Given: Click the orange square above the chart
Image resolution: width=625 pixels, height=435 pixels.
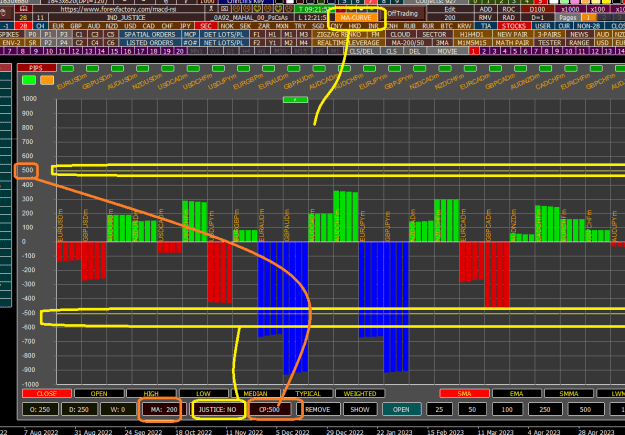Looking at the screenshot, I should point(47,80).
